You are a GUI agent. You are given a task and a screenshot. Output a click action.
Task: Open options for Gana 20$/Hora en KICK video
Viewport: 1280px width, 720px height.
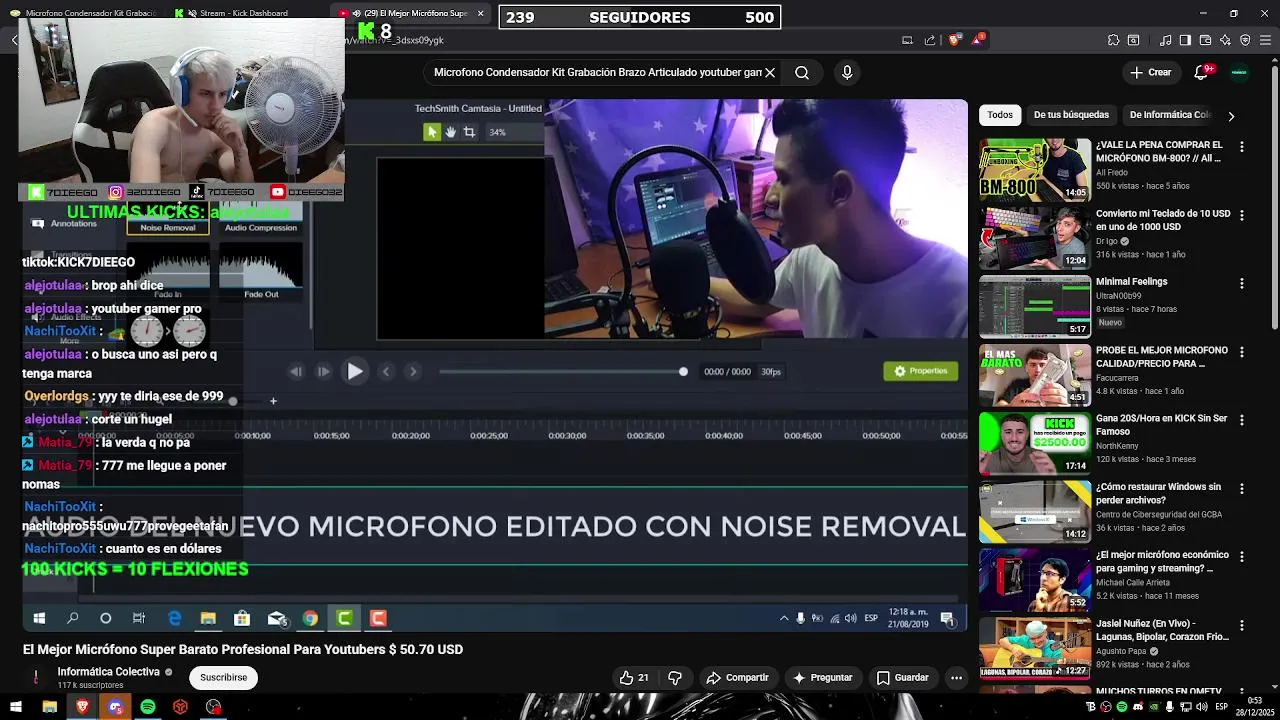tap(1242, 420)
